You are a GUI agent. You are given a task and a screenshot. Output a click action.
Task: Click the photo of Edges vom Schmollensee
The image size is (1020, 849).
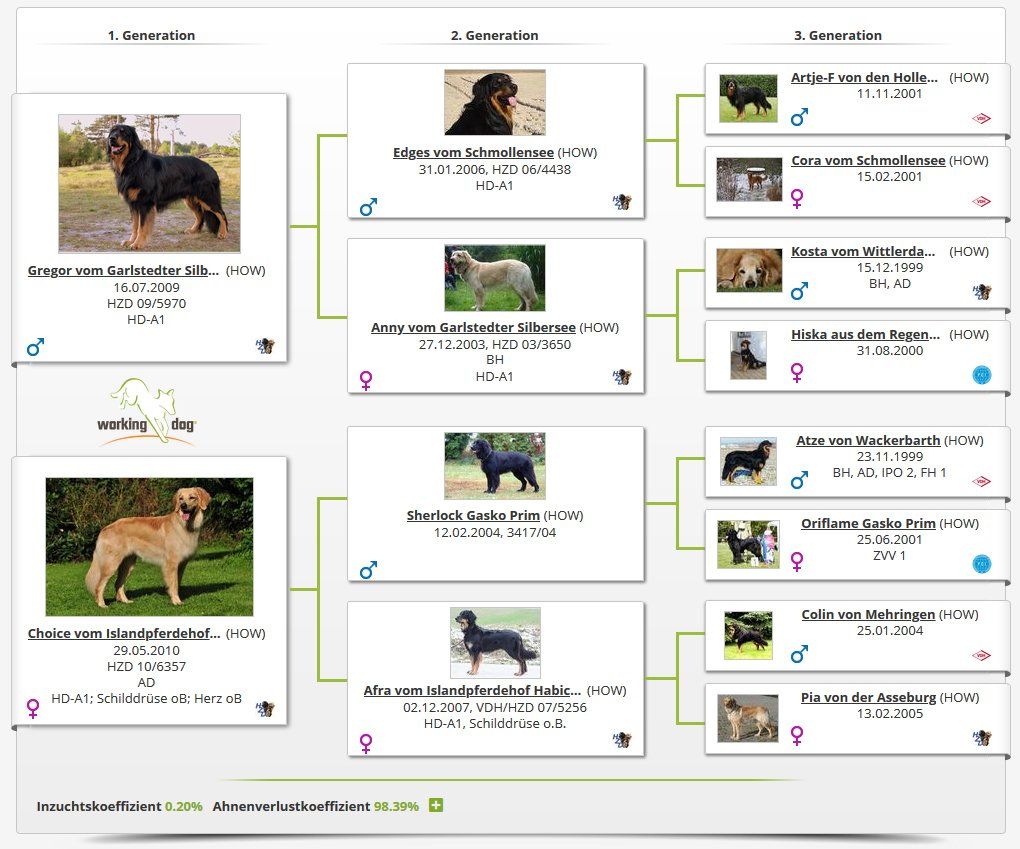pos(495,102)
